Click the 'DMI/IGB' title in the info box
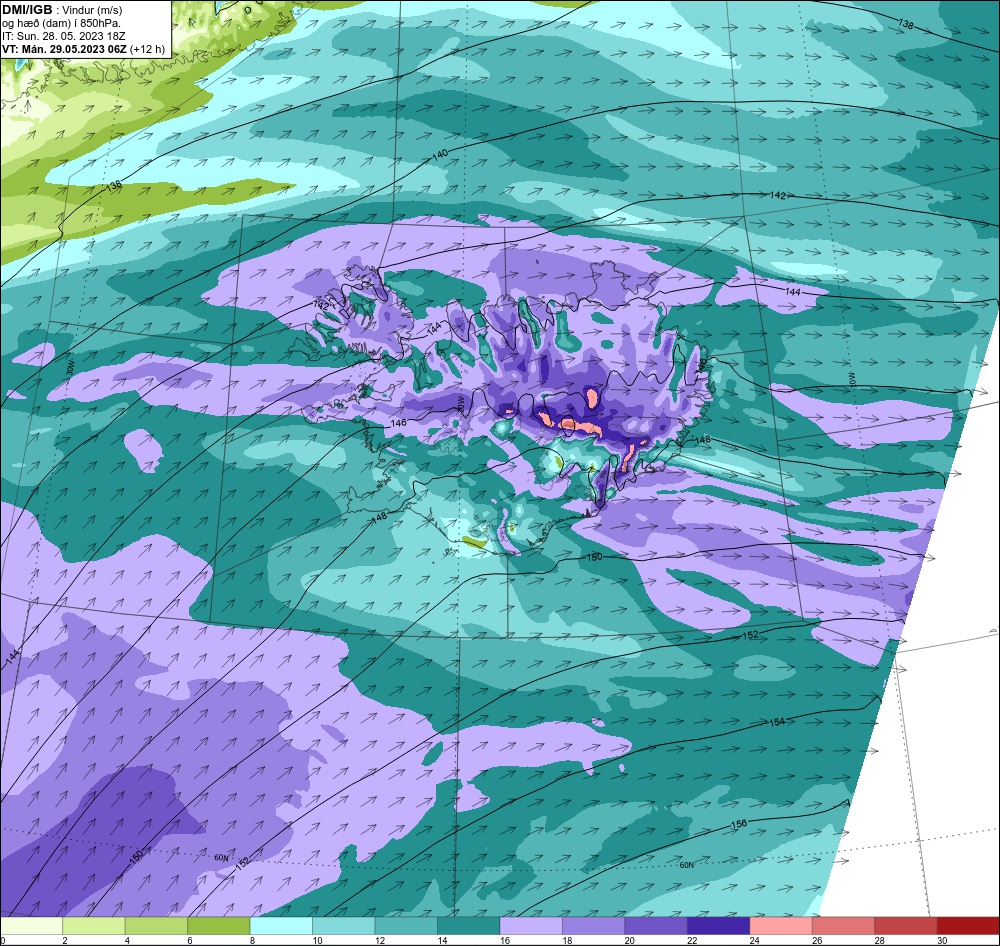 pyautogui.click(x=27, y=10)
